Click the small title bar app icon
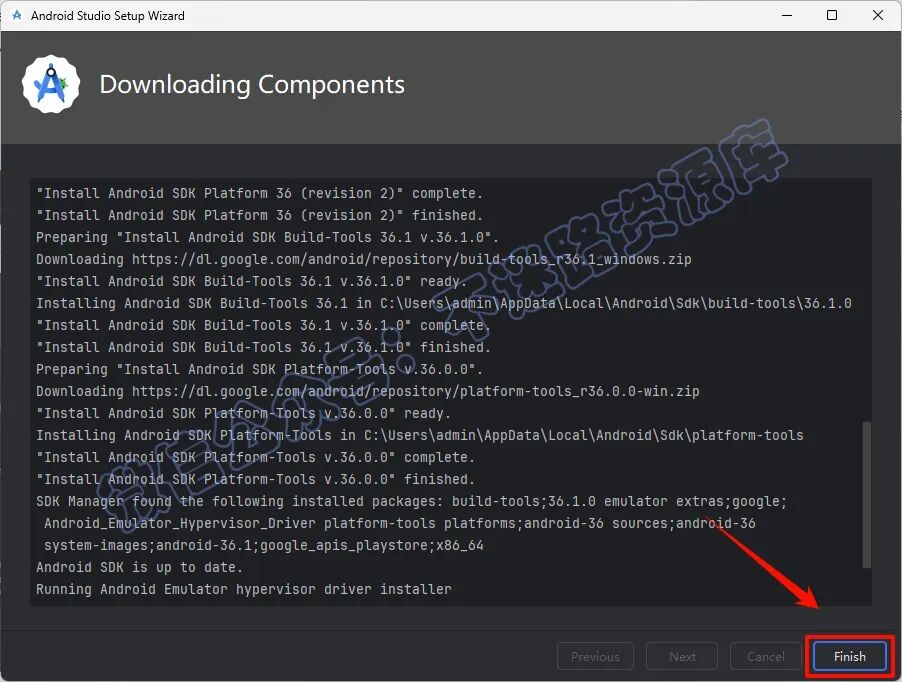The height and width of the screenshot is (682, 902). click(x=17, y=16)
